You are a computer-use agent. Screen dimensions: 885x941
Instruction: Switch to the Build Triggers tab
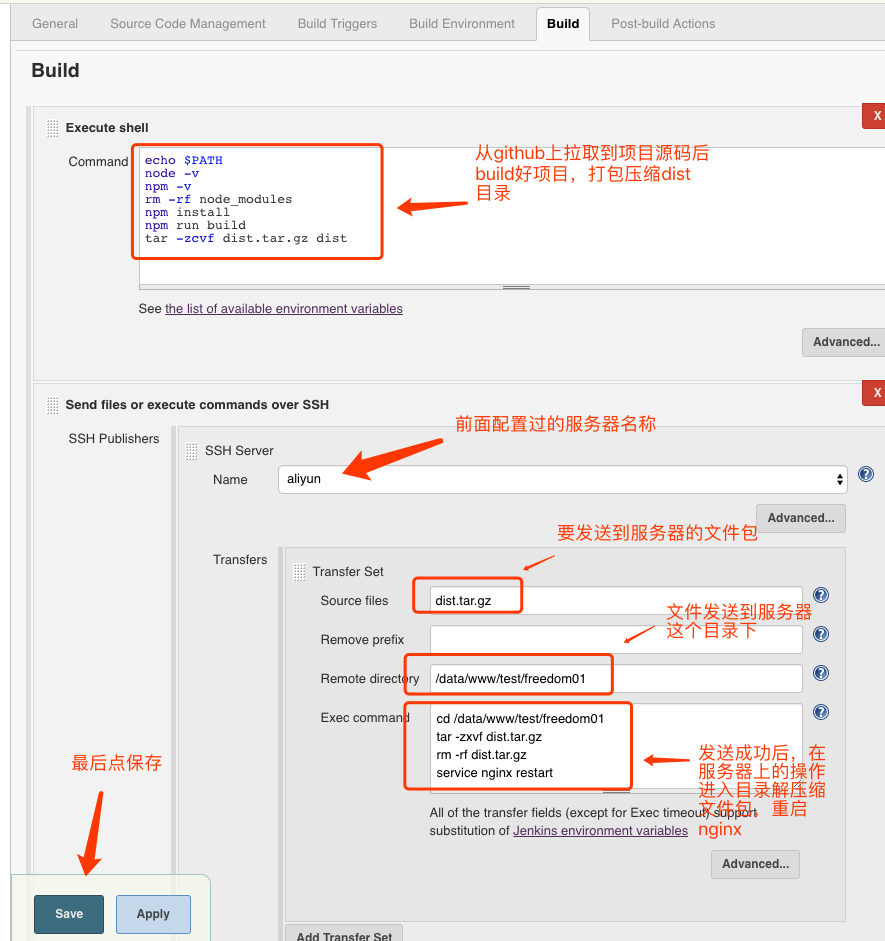pos(336,23)
